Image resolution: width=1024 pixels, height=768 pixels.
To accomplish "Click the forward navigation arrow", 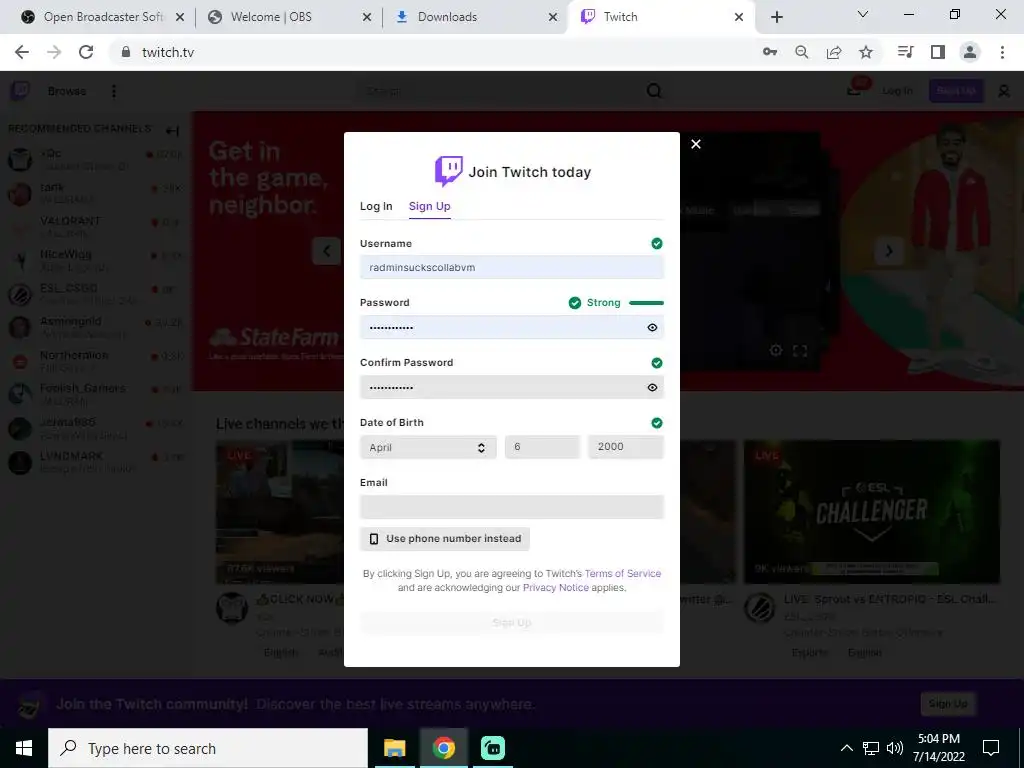I will pyautogui.click(x=54, y=52).
